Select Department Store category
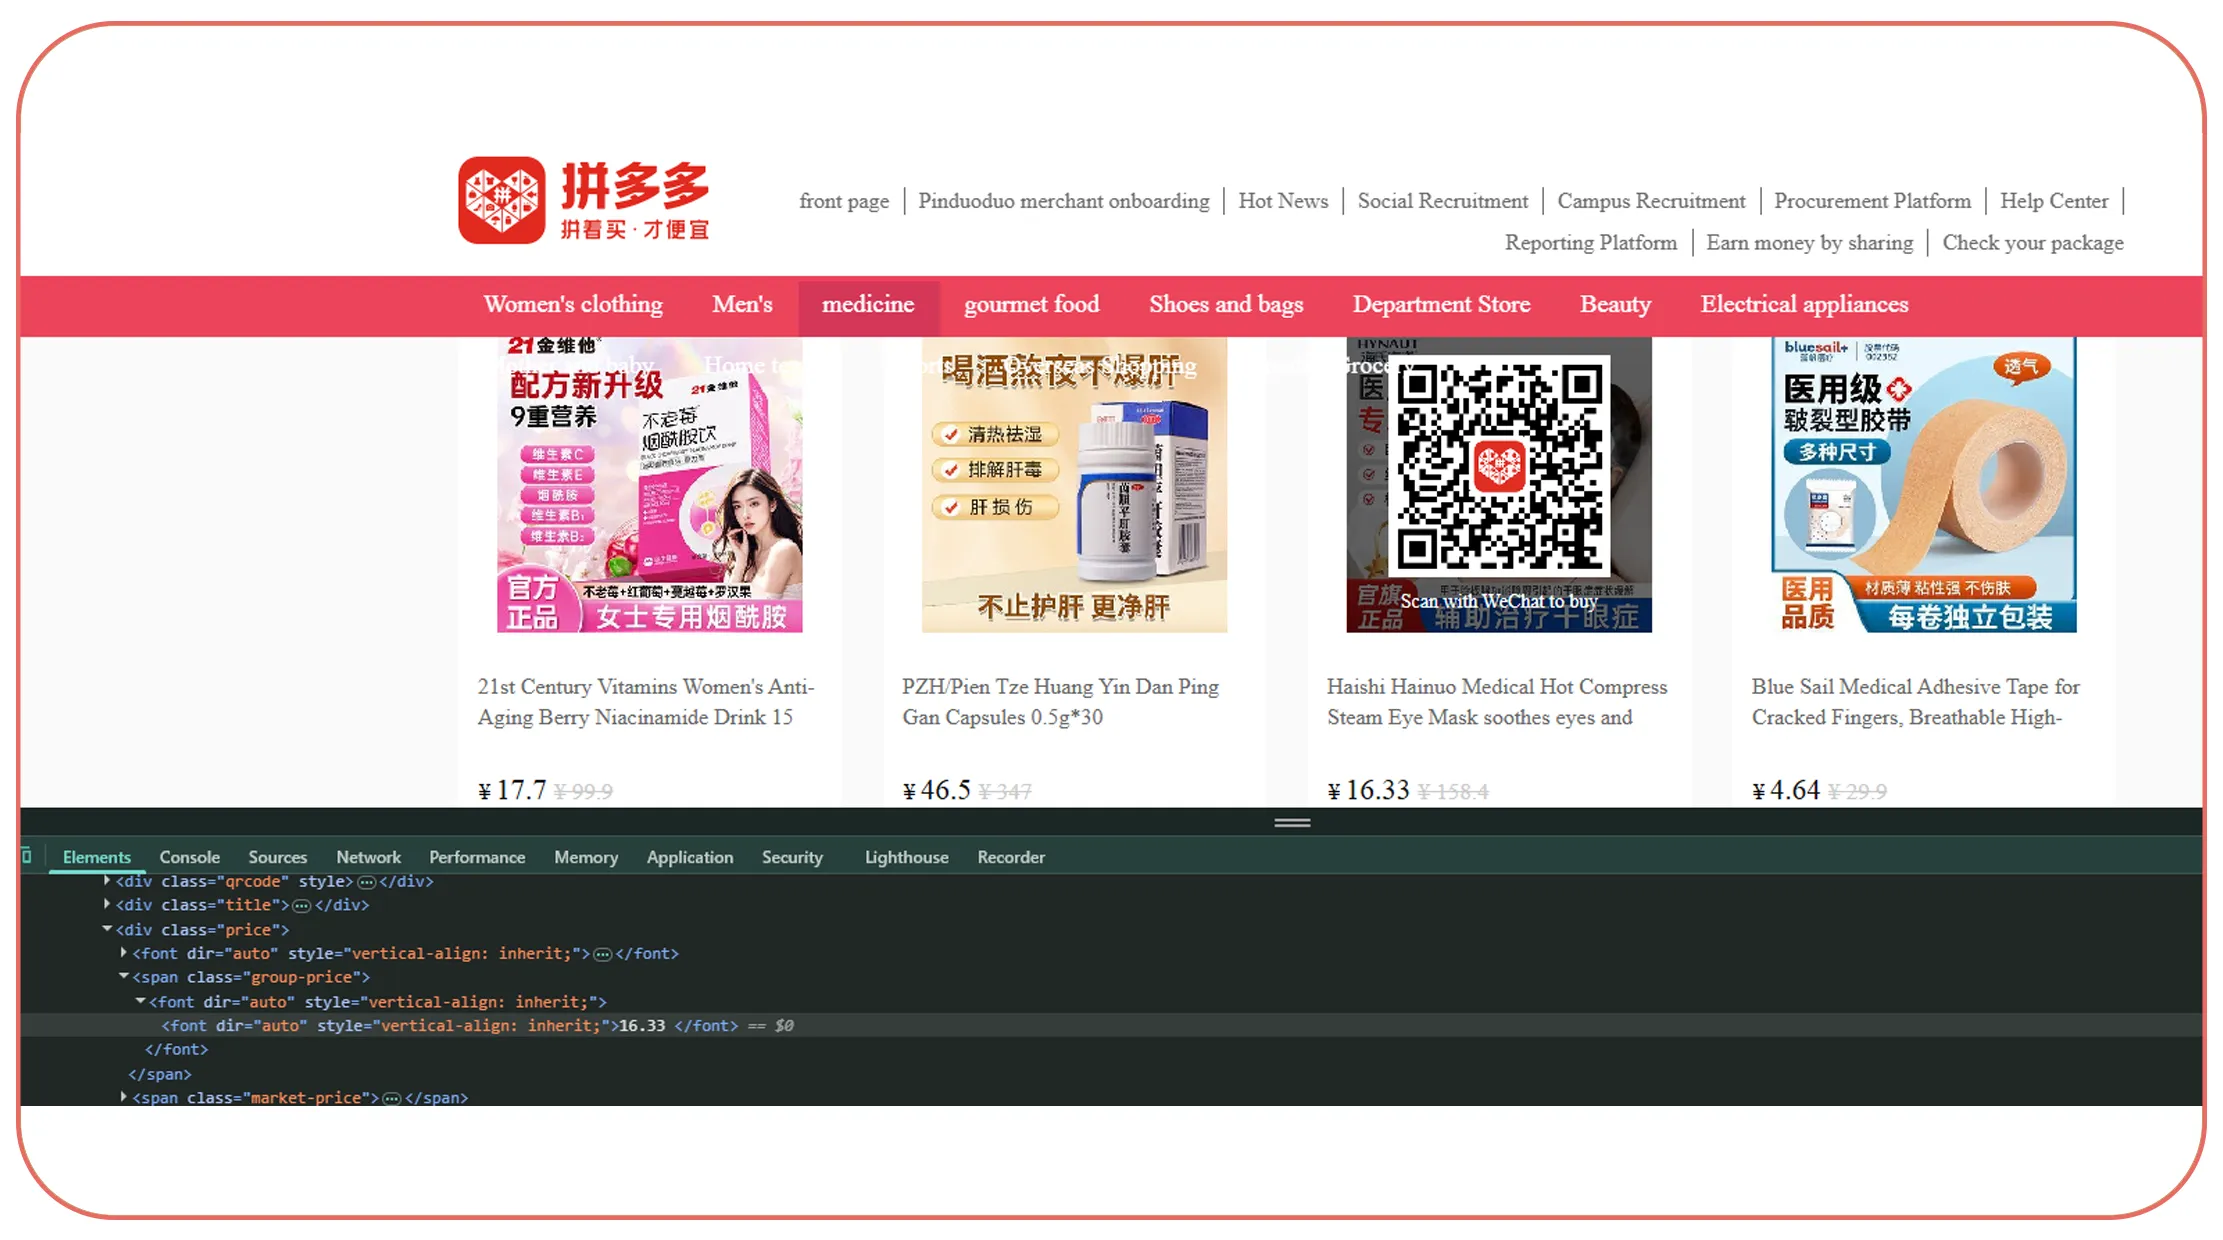Viewport: 2223px width, 1240px height. click(1441, 304)
